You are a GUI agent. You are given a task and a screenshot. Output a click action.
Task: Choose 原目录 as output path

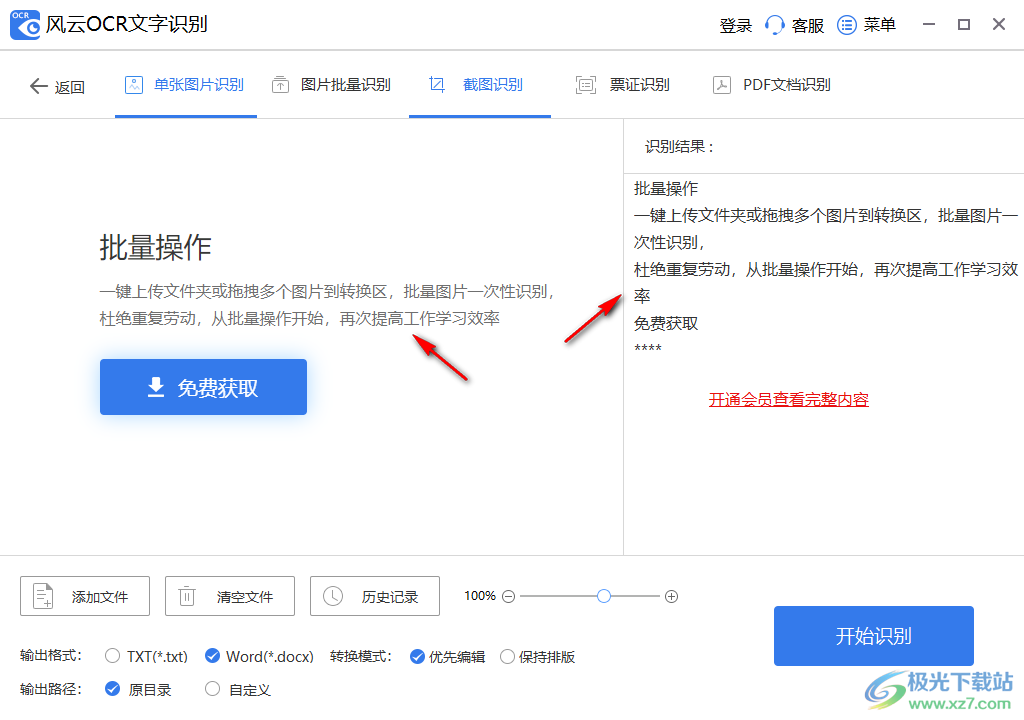click(x=112, y=689)
